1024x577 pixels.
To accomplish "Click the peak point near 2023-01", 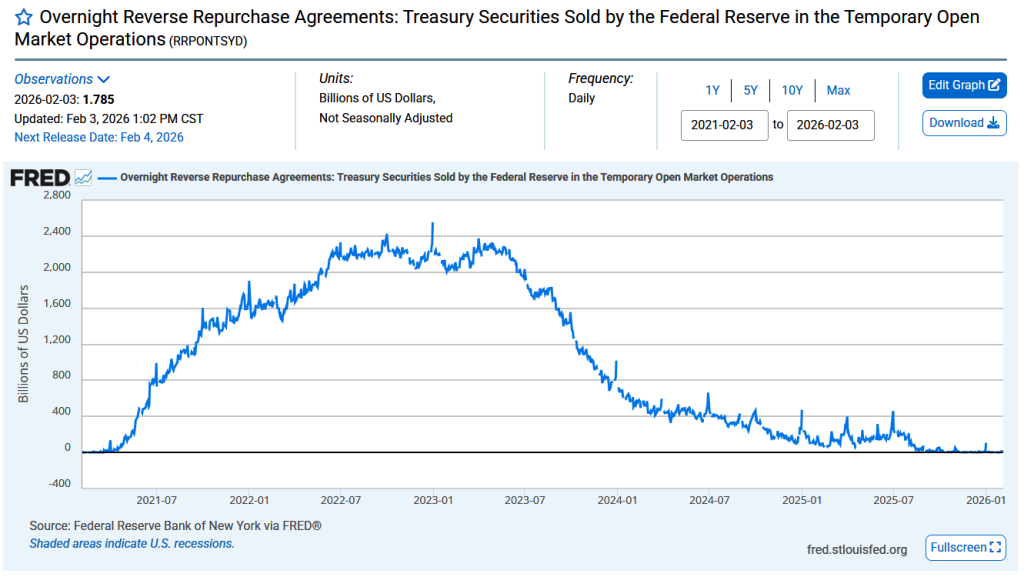I will coord(432,224).
